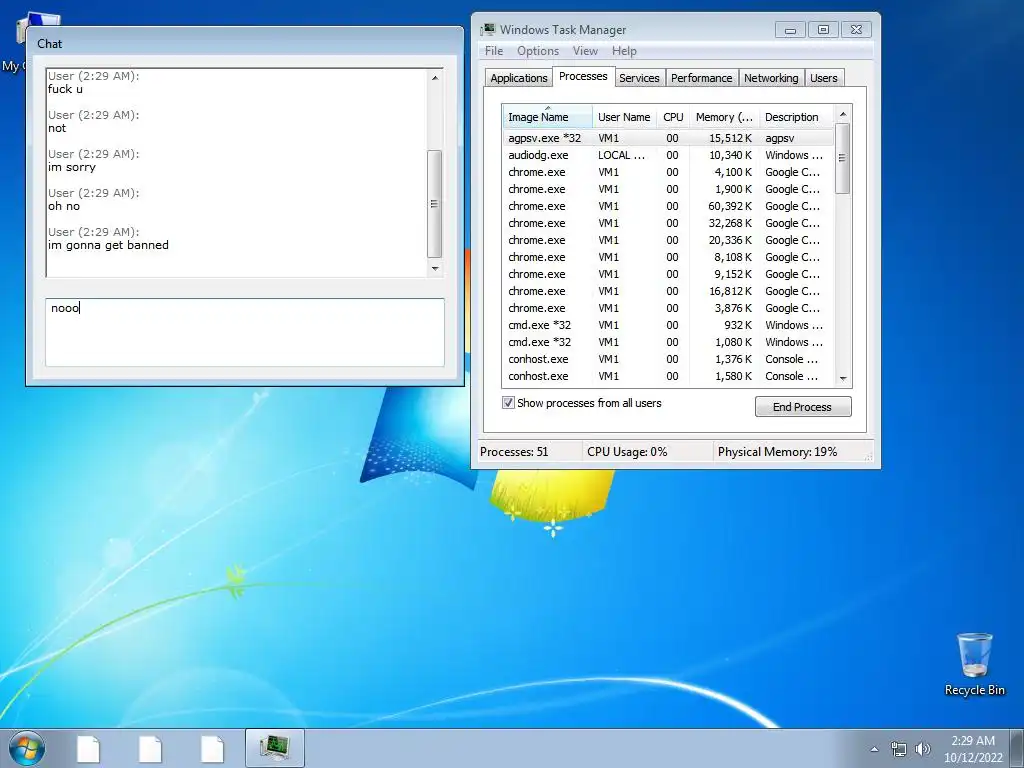
Task: Open the volume speaker tray icon
Action: 923,749
